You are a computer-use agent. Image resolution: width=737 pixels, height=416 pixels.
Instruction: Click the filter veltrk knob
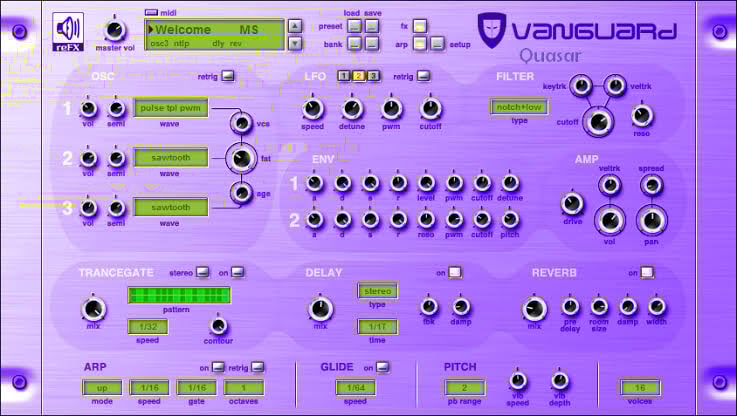pos(614,86)
